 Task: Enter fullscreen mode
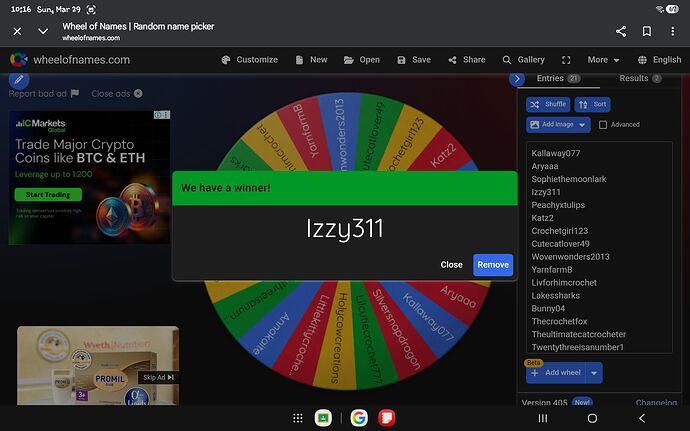pyautogui.click(x=566, y=60)
